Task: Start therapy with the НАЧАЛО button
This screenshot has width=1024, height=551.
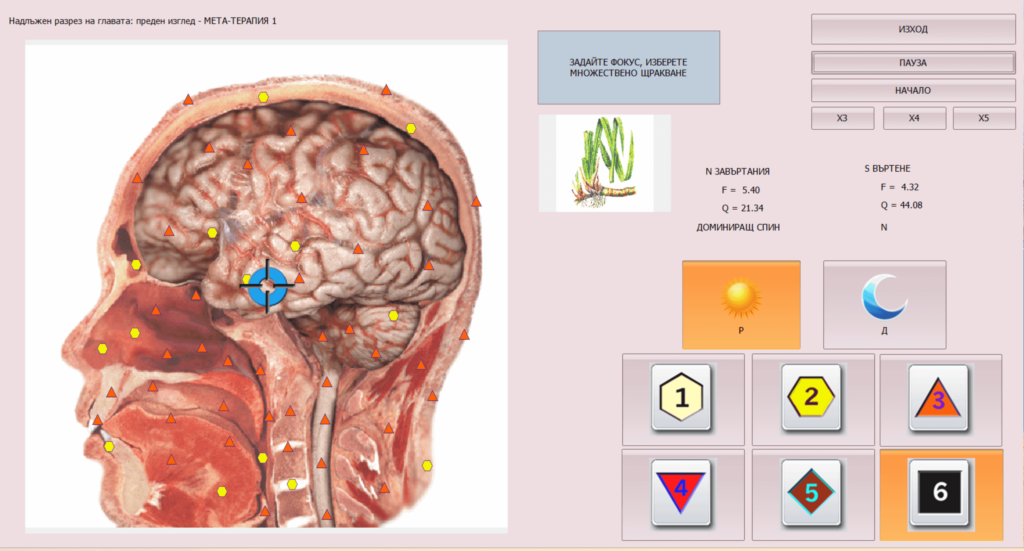Action: tap(913, 90)
